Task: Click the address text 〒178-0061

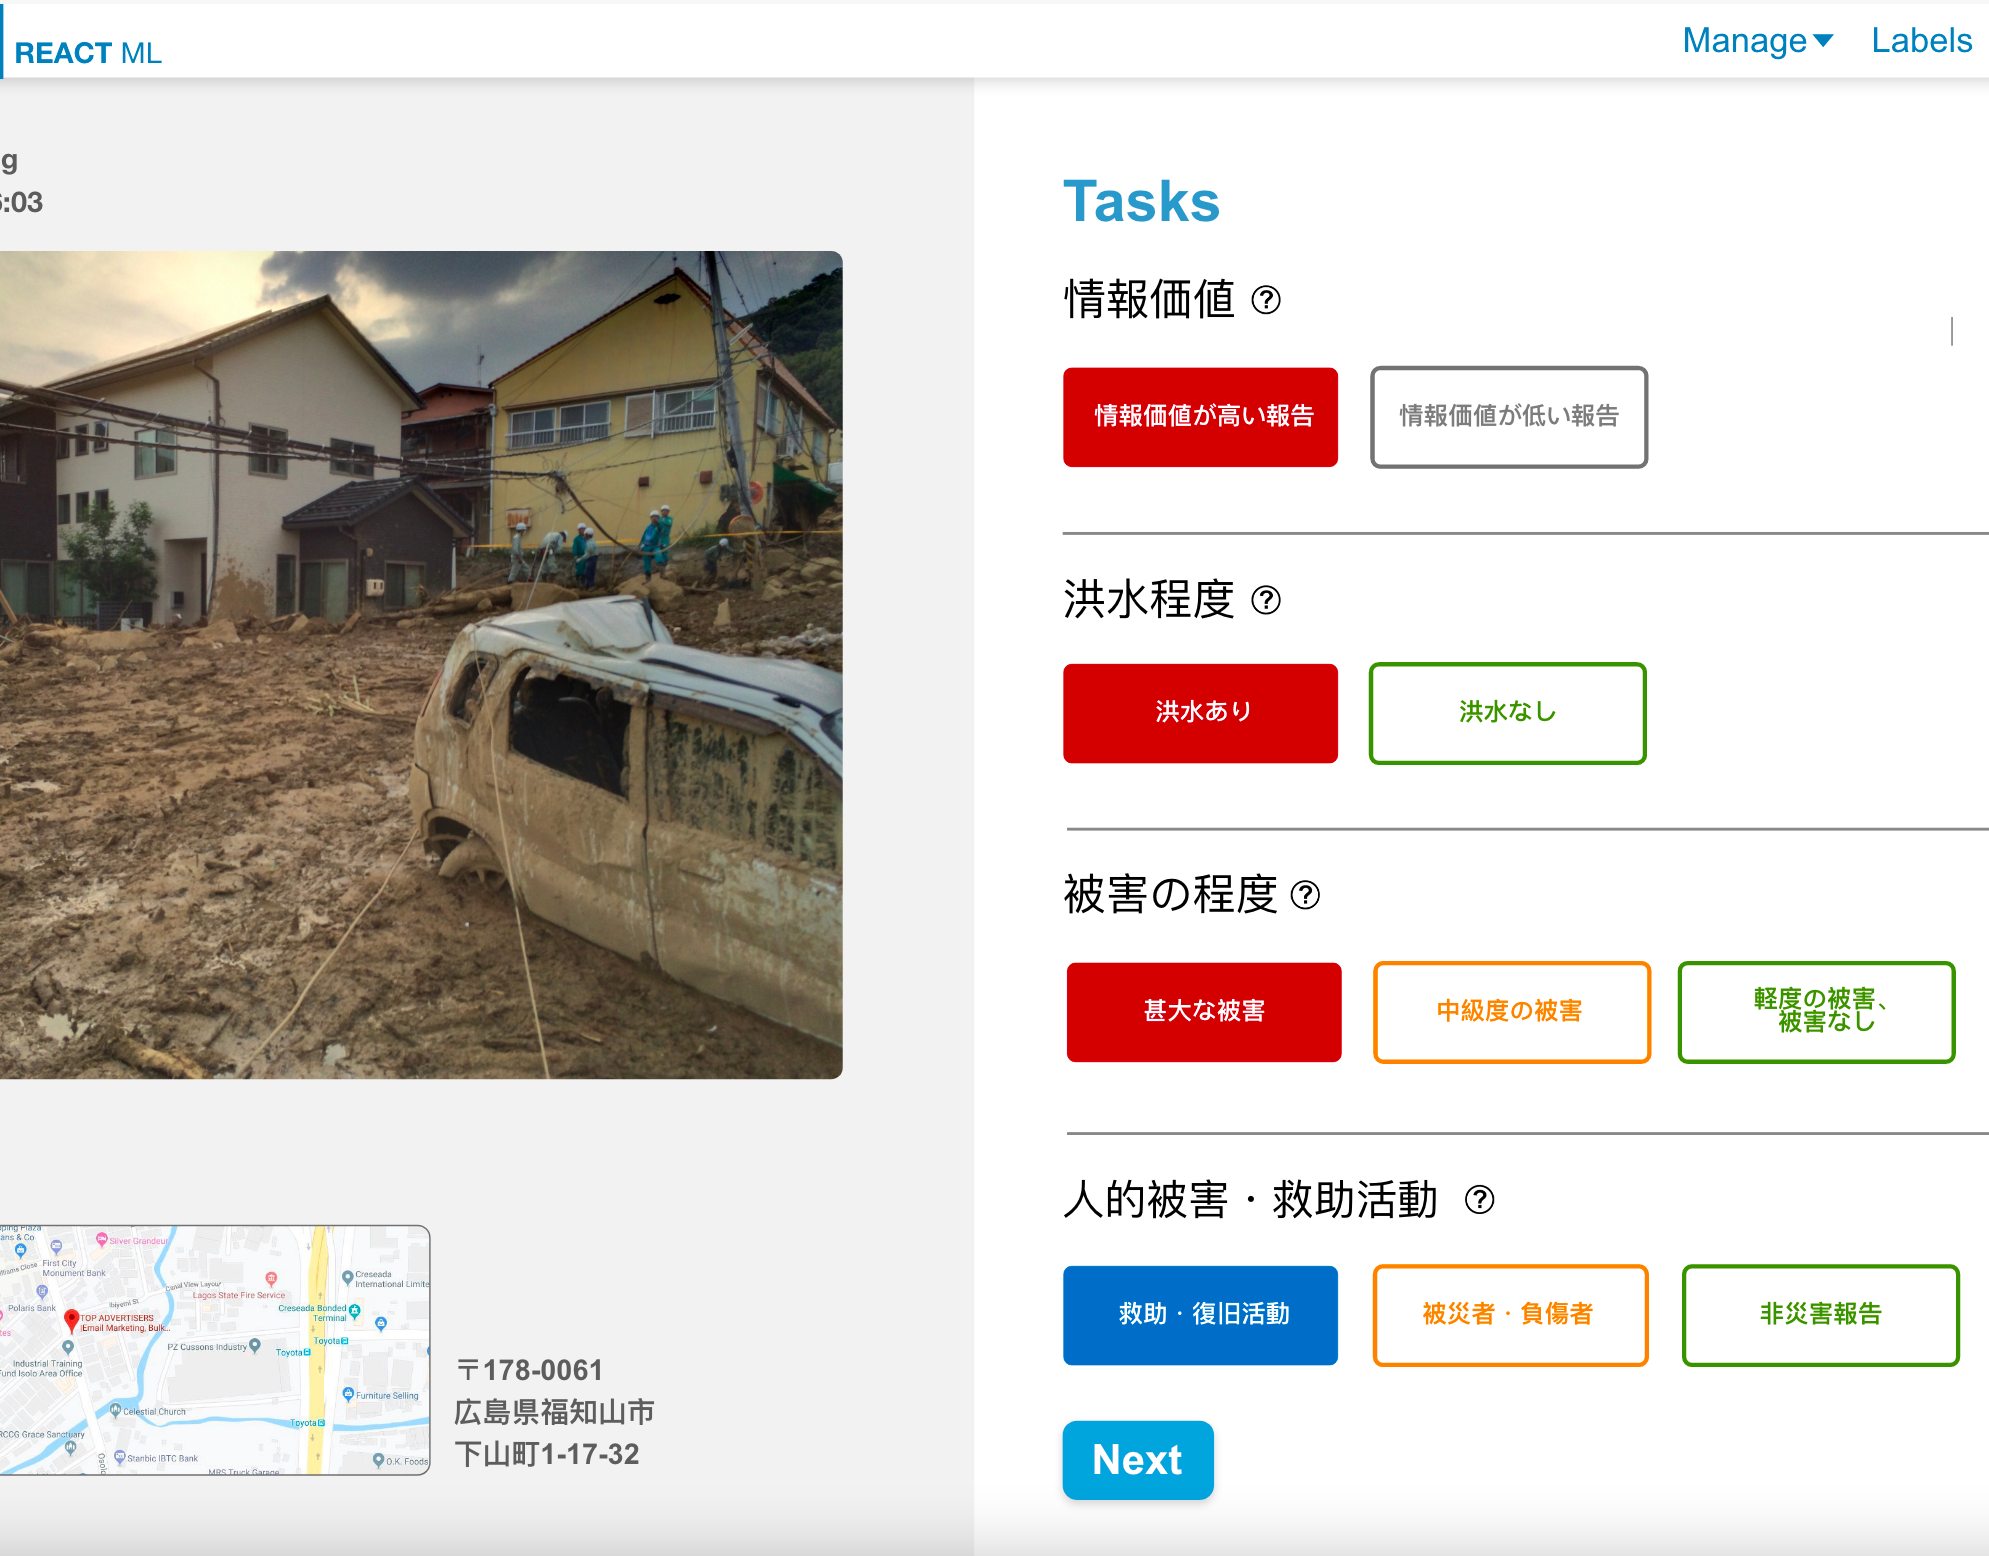Action: pos(529,1370)
